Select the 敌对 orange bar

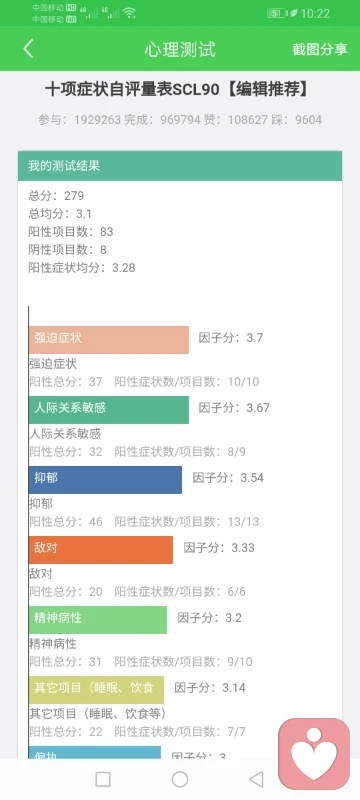101,549
